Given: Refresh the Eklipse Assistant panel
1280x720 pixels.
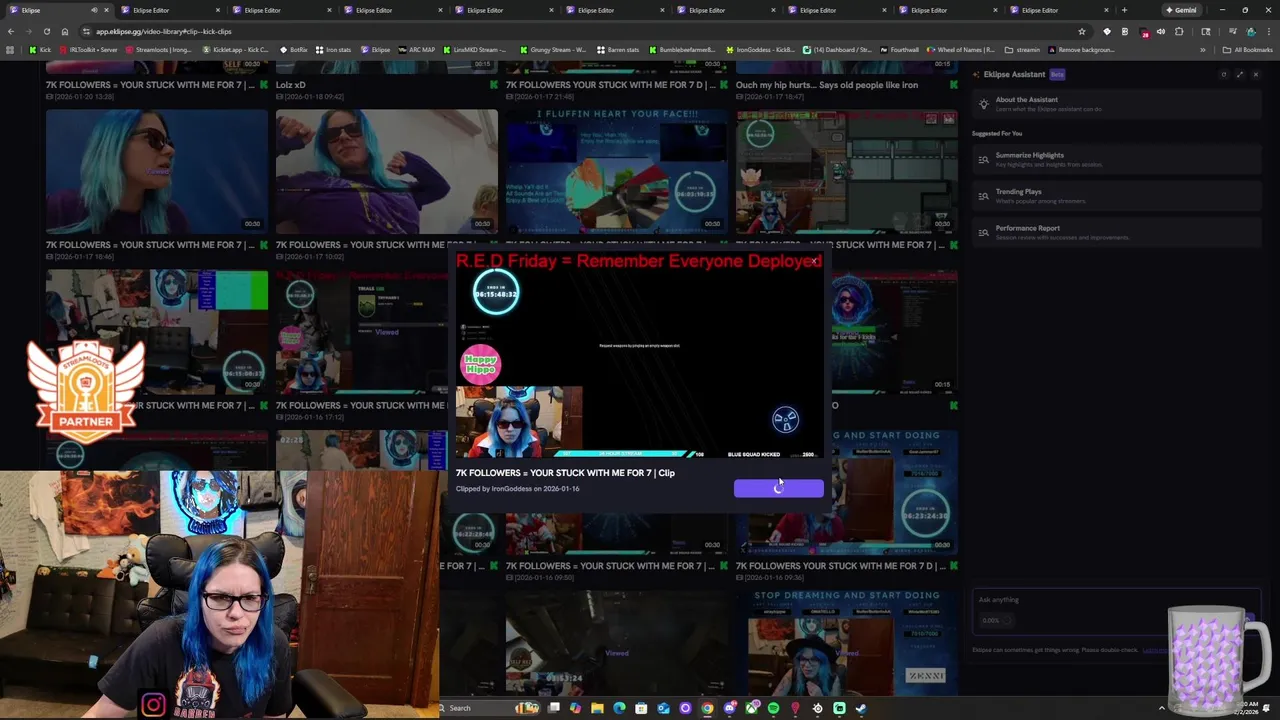Looking at the screenshot, I should pyautogui.click(x=1223, y=74).
